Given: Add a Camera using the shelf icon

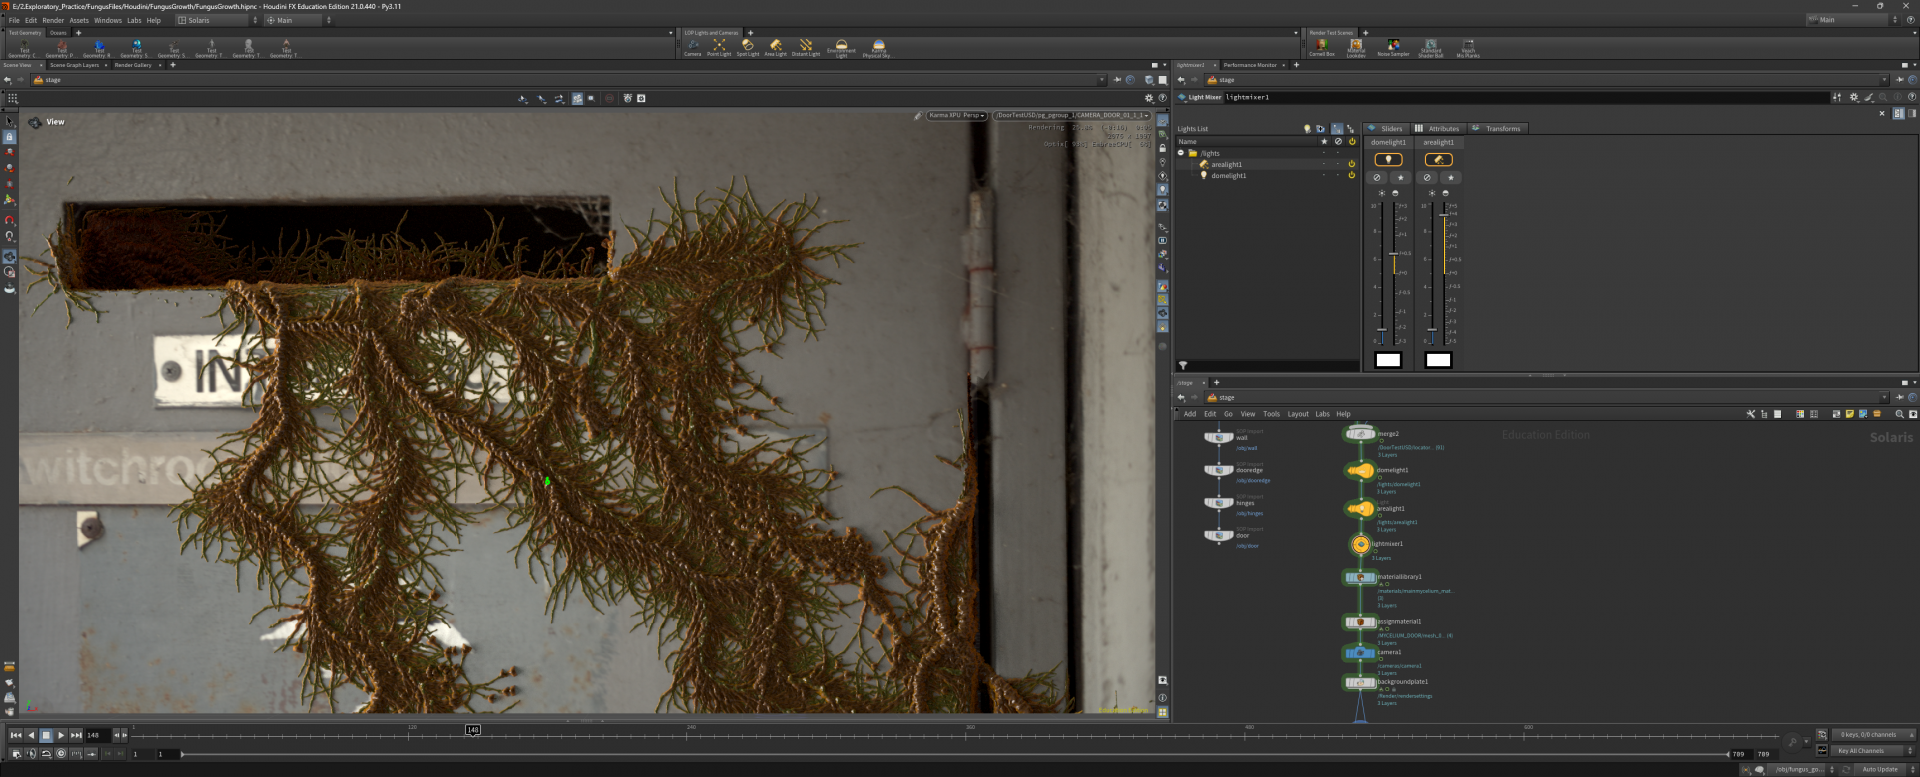Looking at the screenshot, I should [692, 46].
